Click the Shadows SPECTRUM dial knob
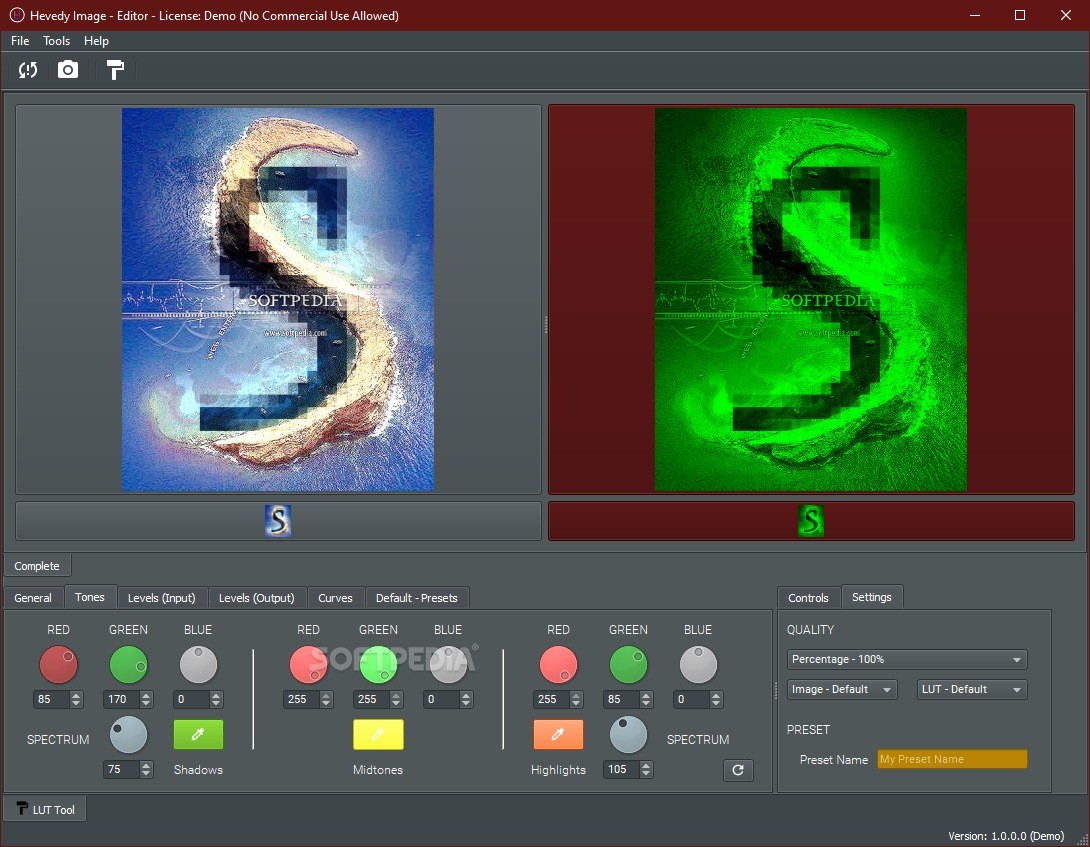Screen dimensions: 1090x847 click(x=129, y=734)
